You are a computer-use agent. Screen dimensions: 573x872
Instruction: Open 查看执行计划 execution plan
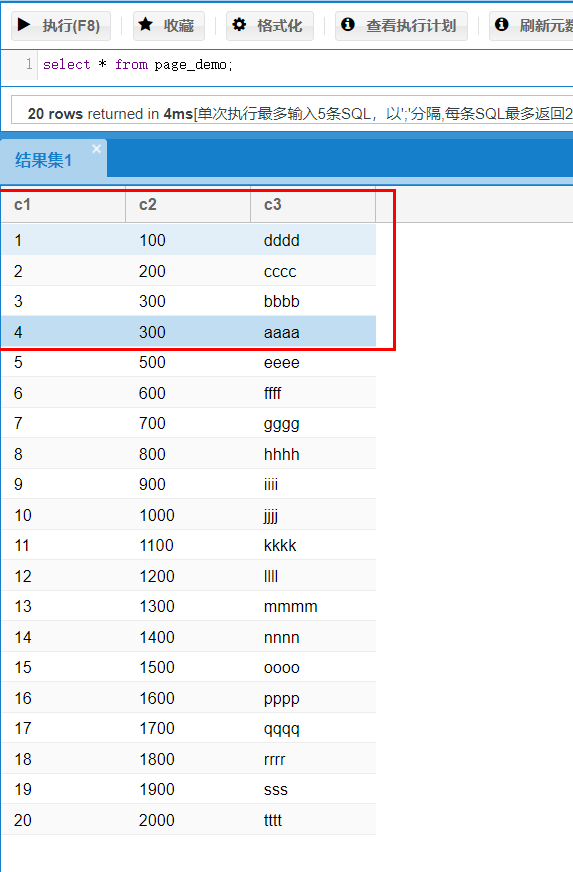(x=401, y=26)
